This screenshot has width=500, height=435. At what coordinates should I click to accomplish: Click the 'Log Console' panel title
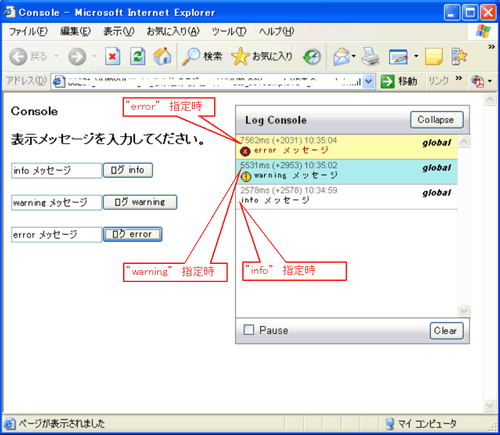276,120
